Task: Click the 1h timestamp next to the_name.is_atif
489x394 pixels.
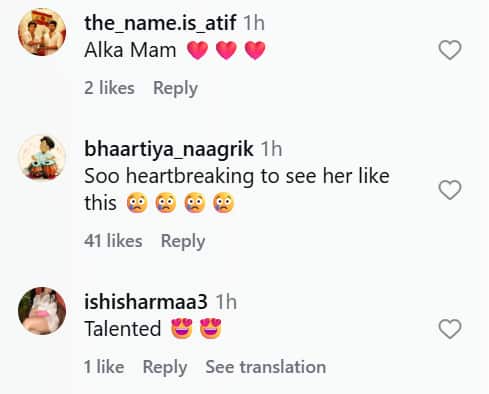Action: (254, 23)
